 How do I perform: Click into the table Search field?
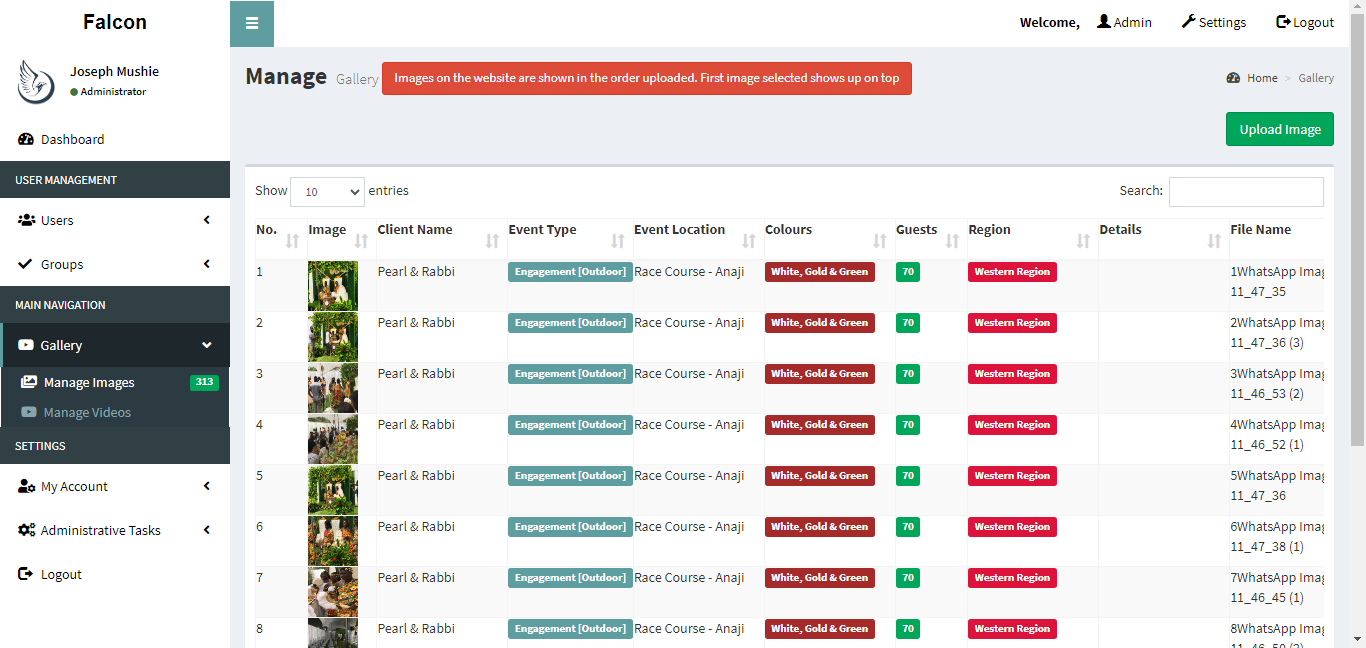coord(1245,192)
